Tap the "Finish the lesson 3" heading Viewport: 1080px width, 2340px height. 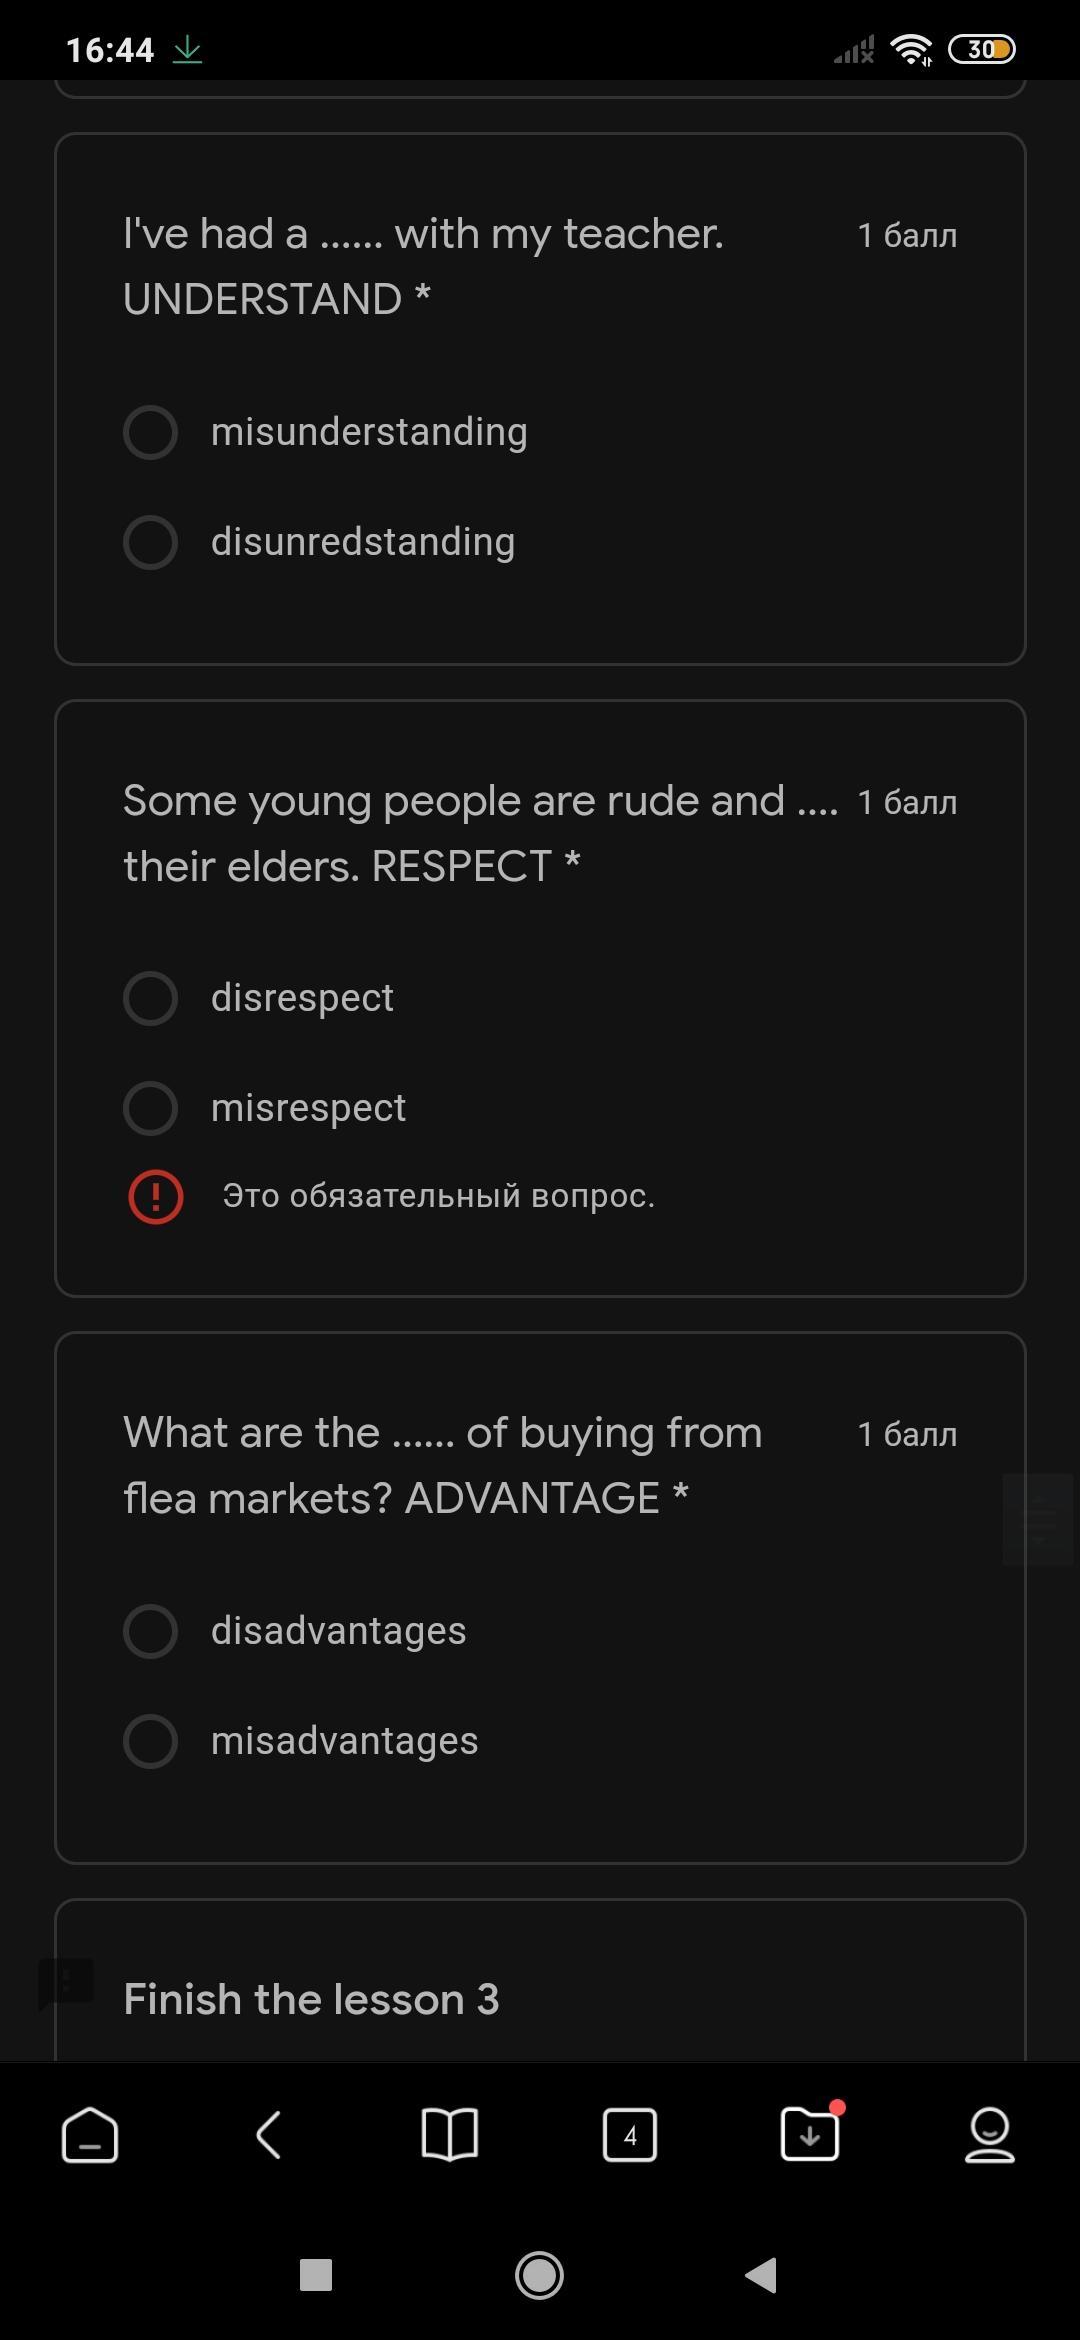tap(311, 1999)
